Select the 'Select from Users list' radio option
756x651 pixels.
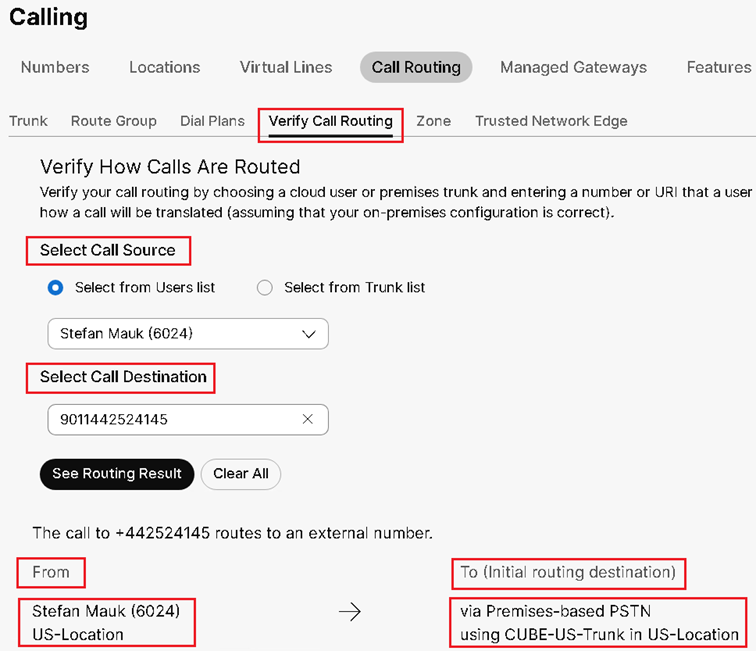(56, 287)
